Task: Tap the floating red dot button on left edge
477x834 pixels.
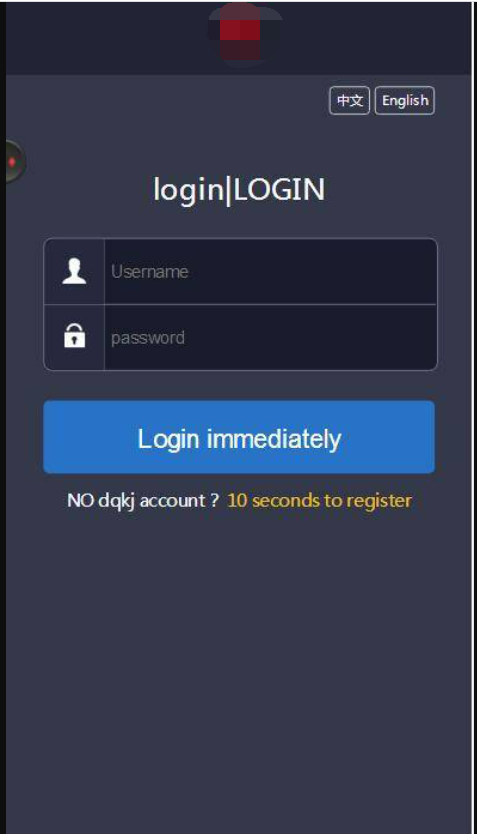Action: point(15,162)
